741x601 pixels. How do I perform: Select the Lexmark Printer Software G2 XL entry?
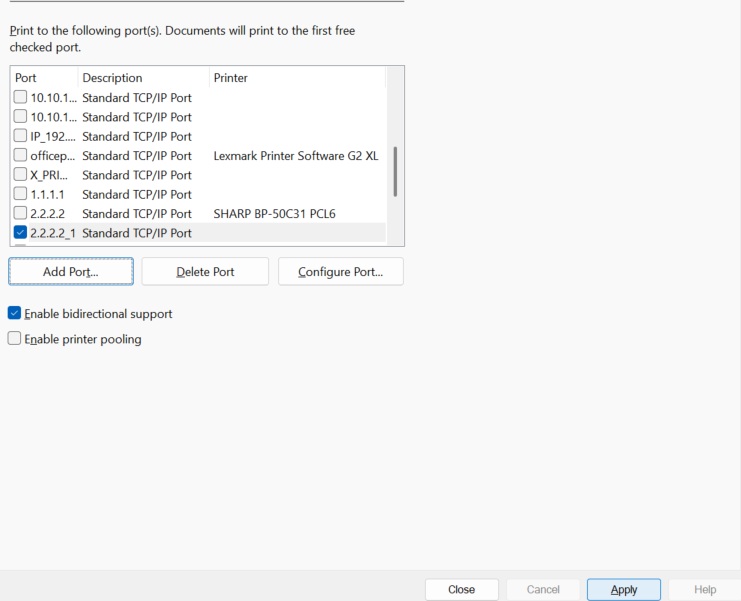pyautogui.click(x=296, y=156)
